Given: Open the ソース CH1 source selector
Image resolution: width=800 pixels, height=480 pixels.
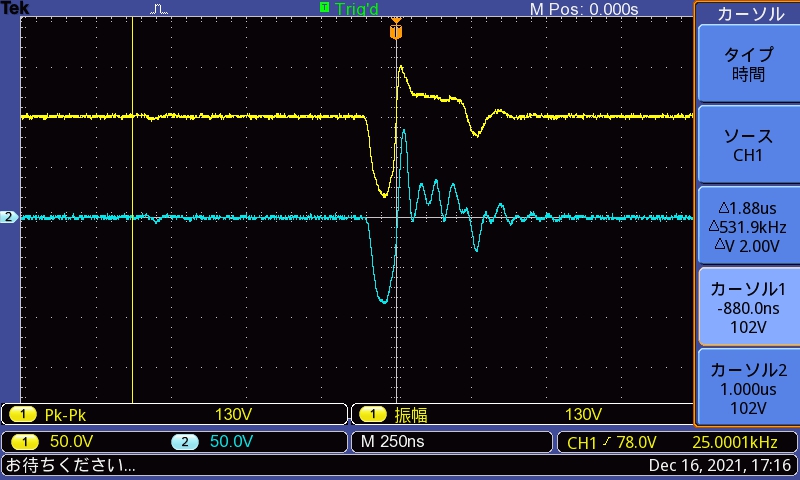Looking at the screenshot, I should [747, 145].
